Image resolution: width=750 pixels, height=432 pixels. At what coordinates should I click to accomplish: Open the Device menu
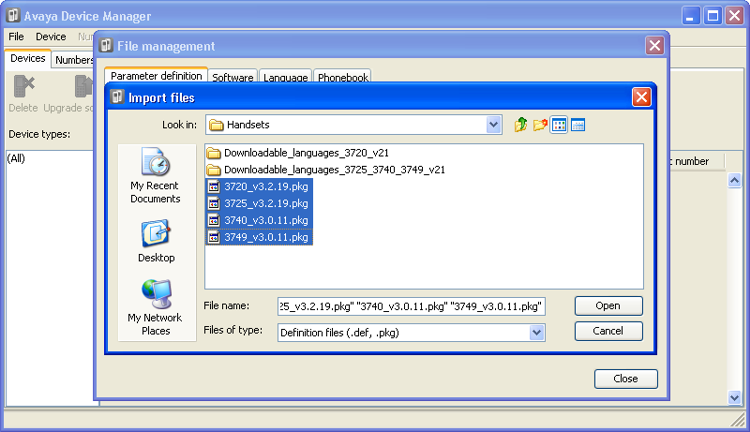pyautogui.click(x=51, y=37)
